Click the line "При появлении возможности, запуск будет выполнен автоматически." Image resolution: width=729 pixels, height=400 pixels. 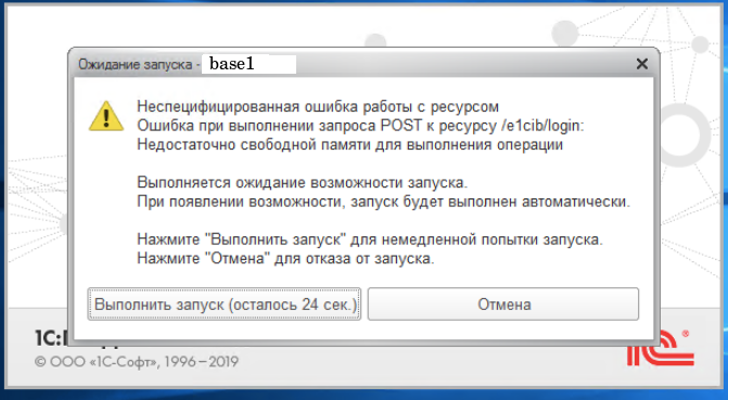[384, 201]
